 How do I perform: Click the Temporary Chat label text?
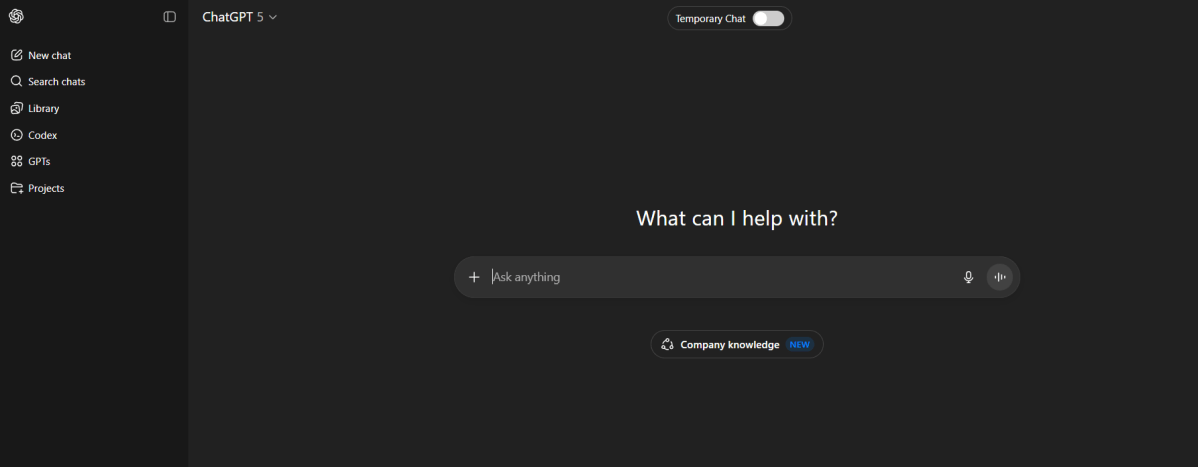710,18
